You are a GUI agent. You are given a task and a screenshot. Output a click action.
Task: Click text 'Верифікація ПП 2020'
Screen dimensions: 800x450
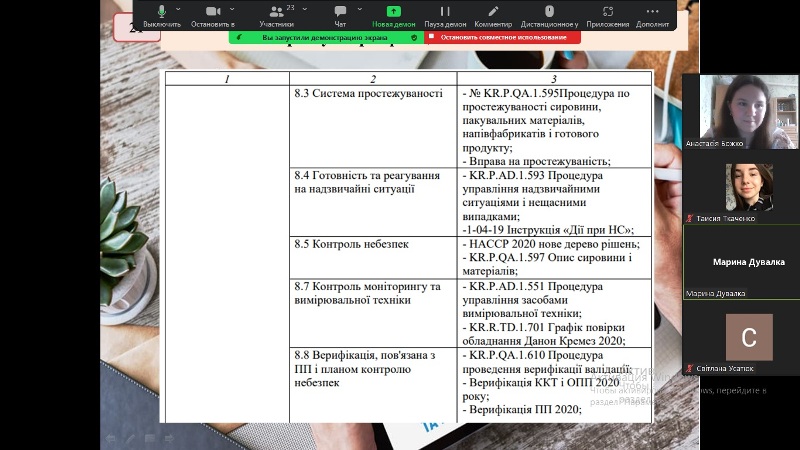[x=524, y=409]
